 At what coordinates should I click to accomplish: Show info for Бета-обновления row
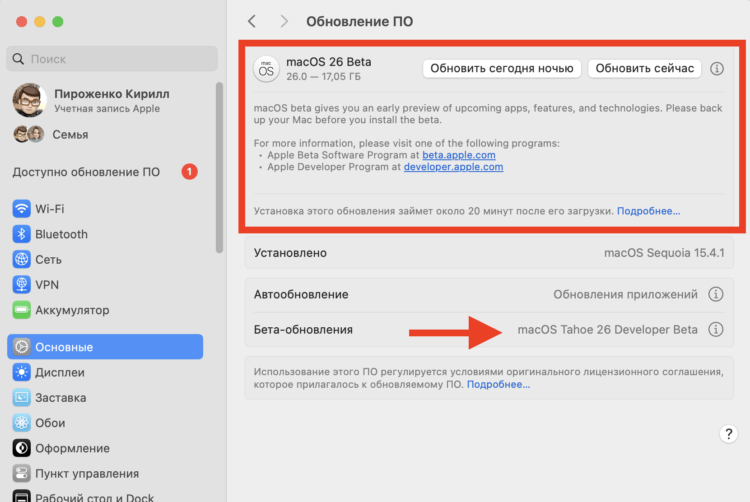pyautogui.click(x=716, y=329)
